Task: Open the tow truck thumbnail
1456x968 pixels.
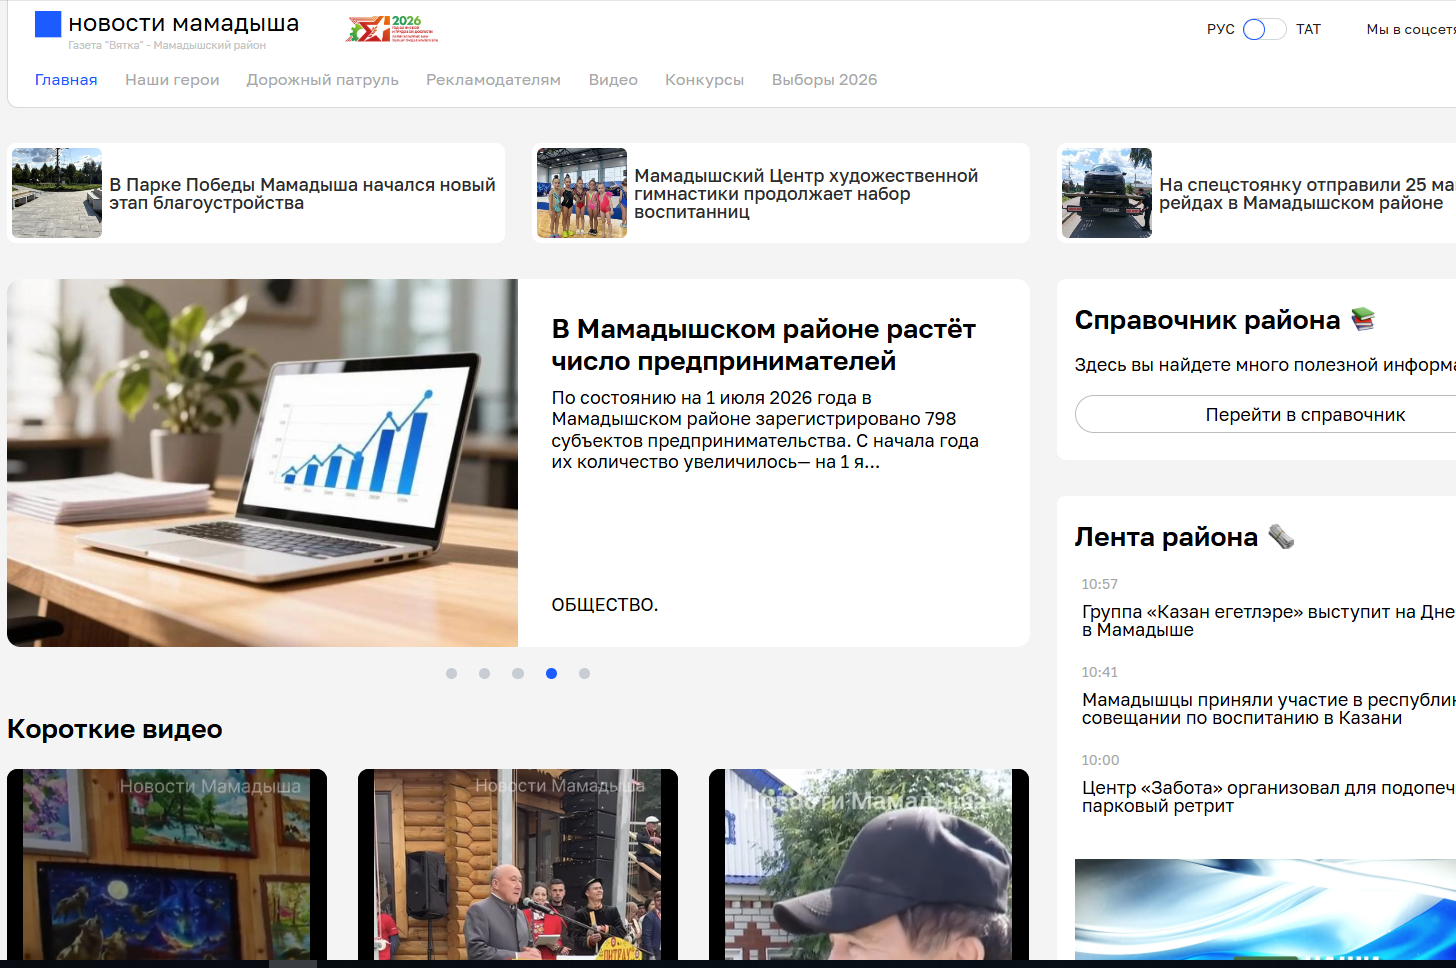Action: pyautogui.click(x=1107, y=193)
